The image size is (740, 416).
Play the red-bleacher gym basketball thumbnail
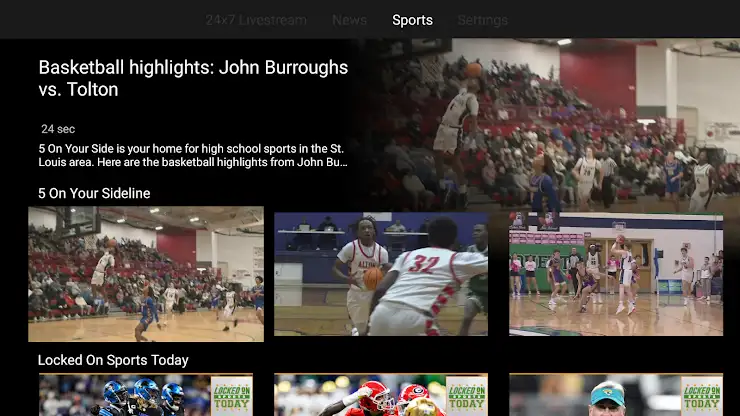146,274
